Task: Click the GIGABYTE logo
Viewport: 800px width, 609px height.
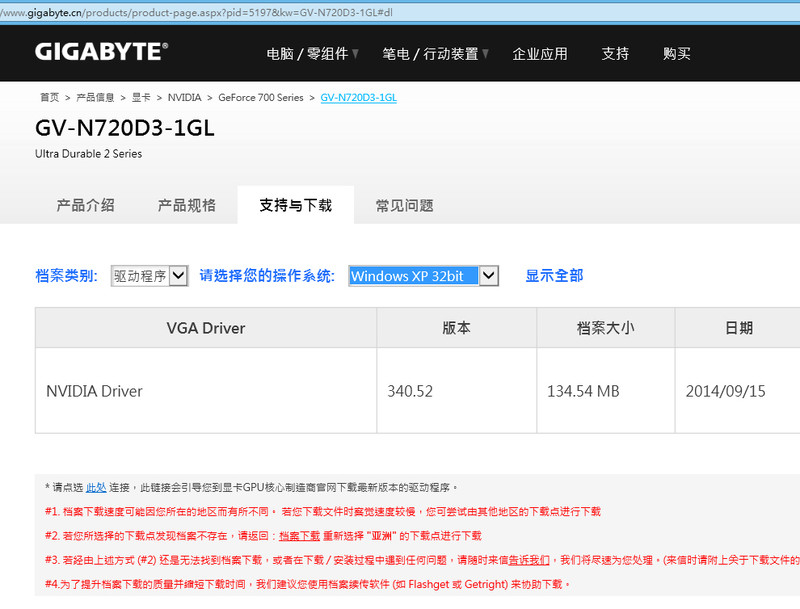Action: (101, 52)
